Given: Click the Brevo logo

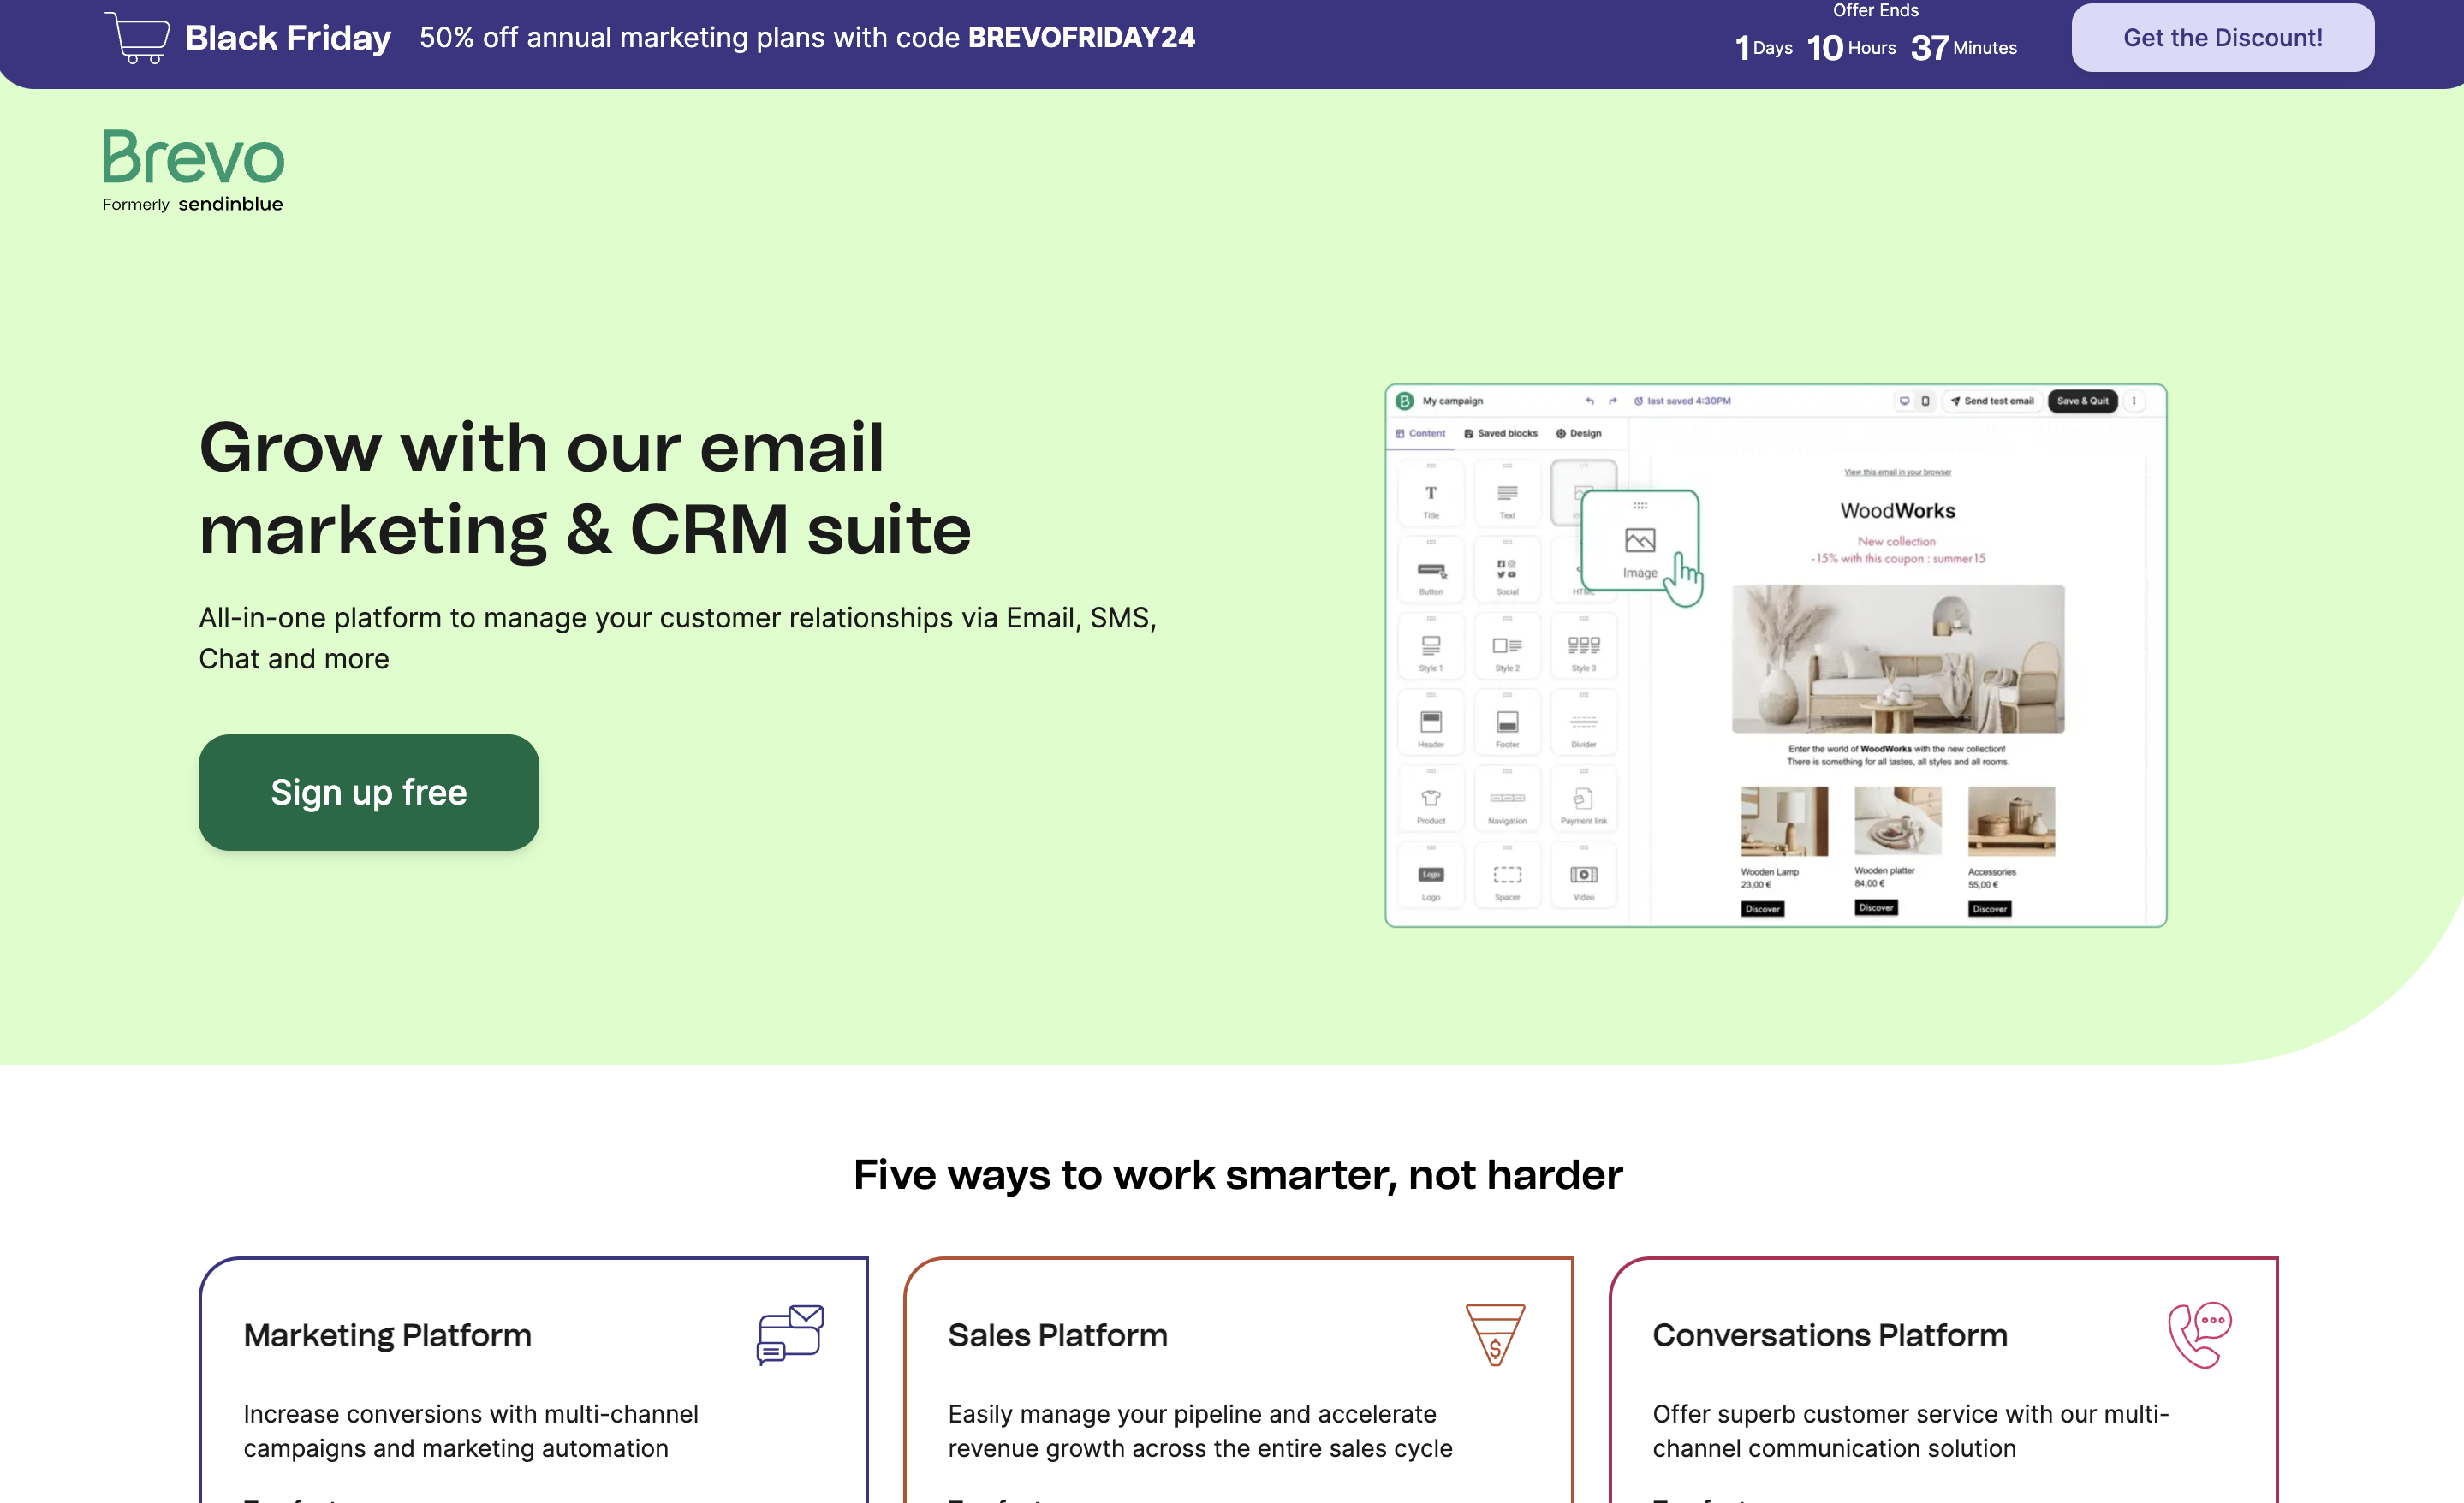Looking at the screenshot, I should pos(193,170).
